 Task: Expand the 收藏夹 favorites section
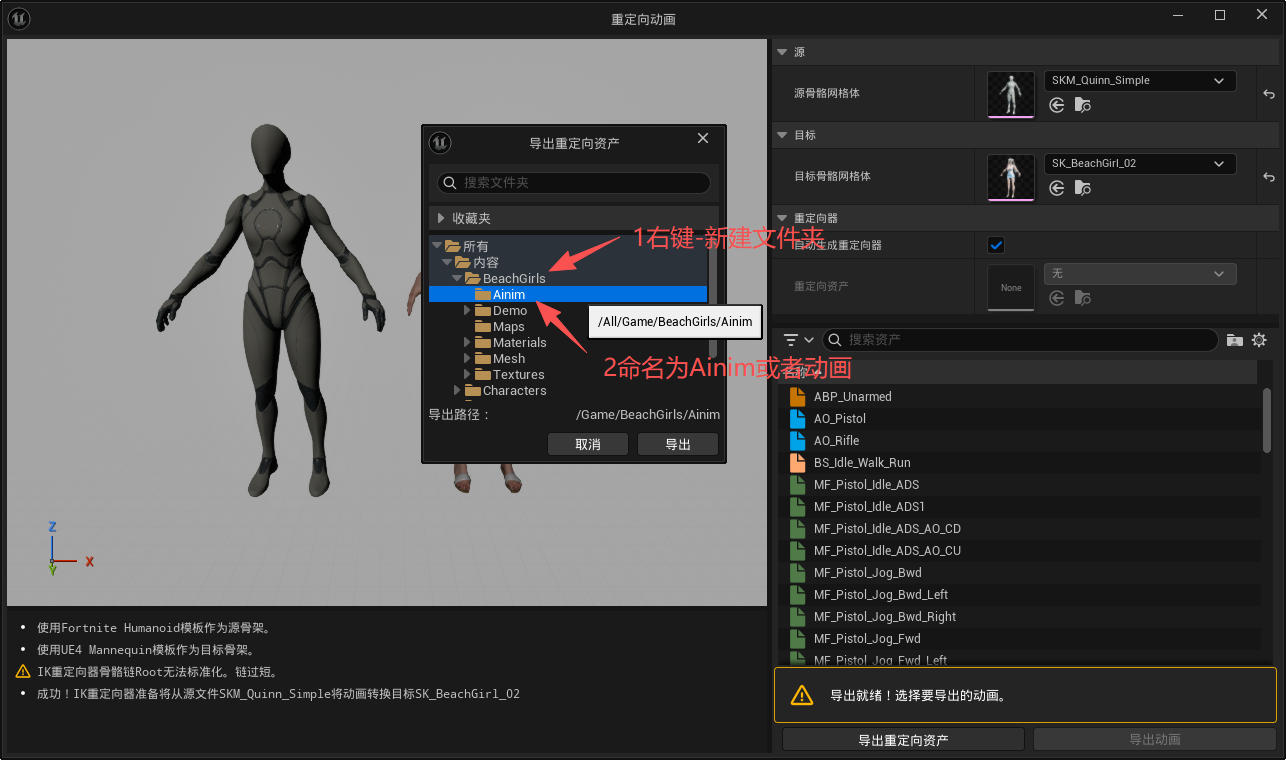point(441,218)
